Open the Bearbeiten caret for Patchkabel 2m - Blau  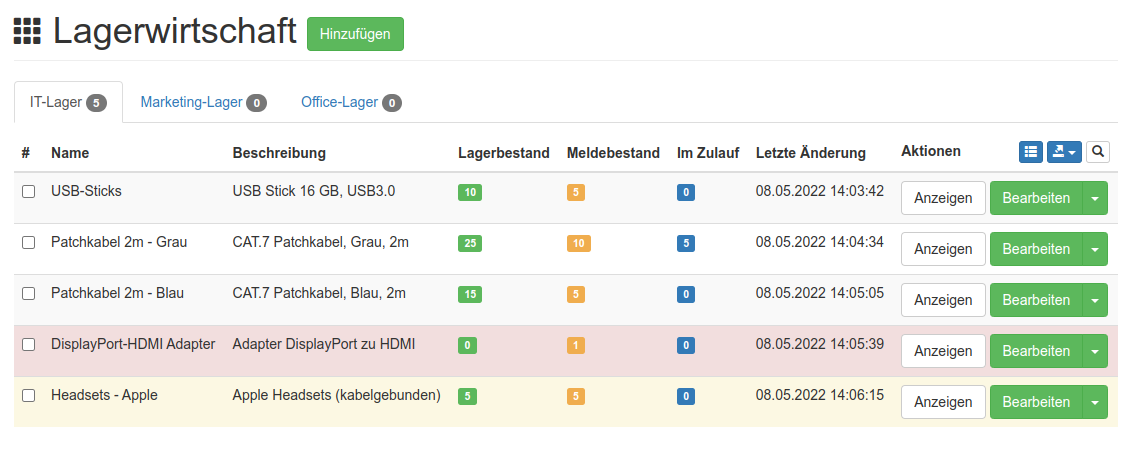tap(1095, 300)
